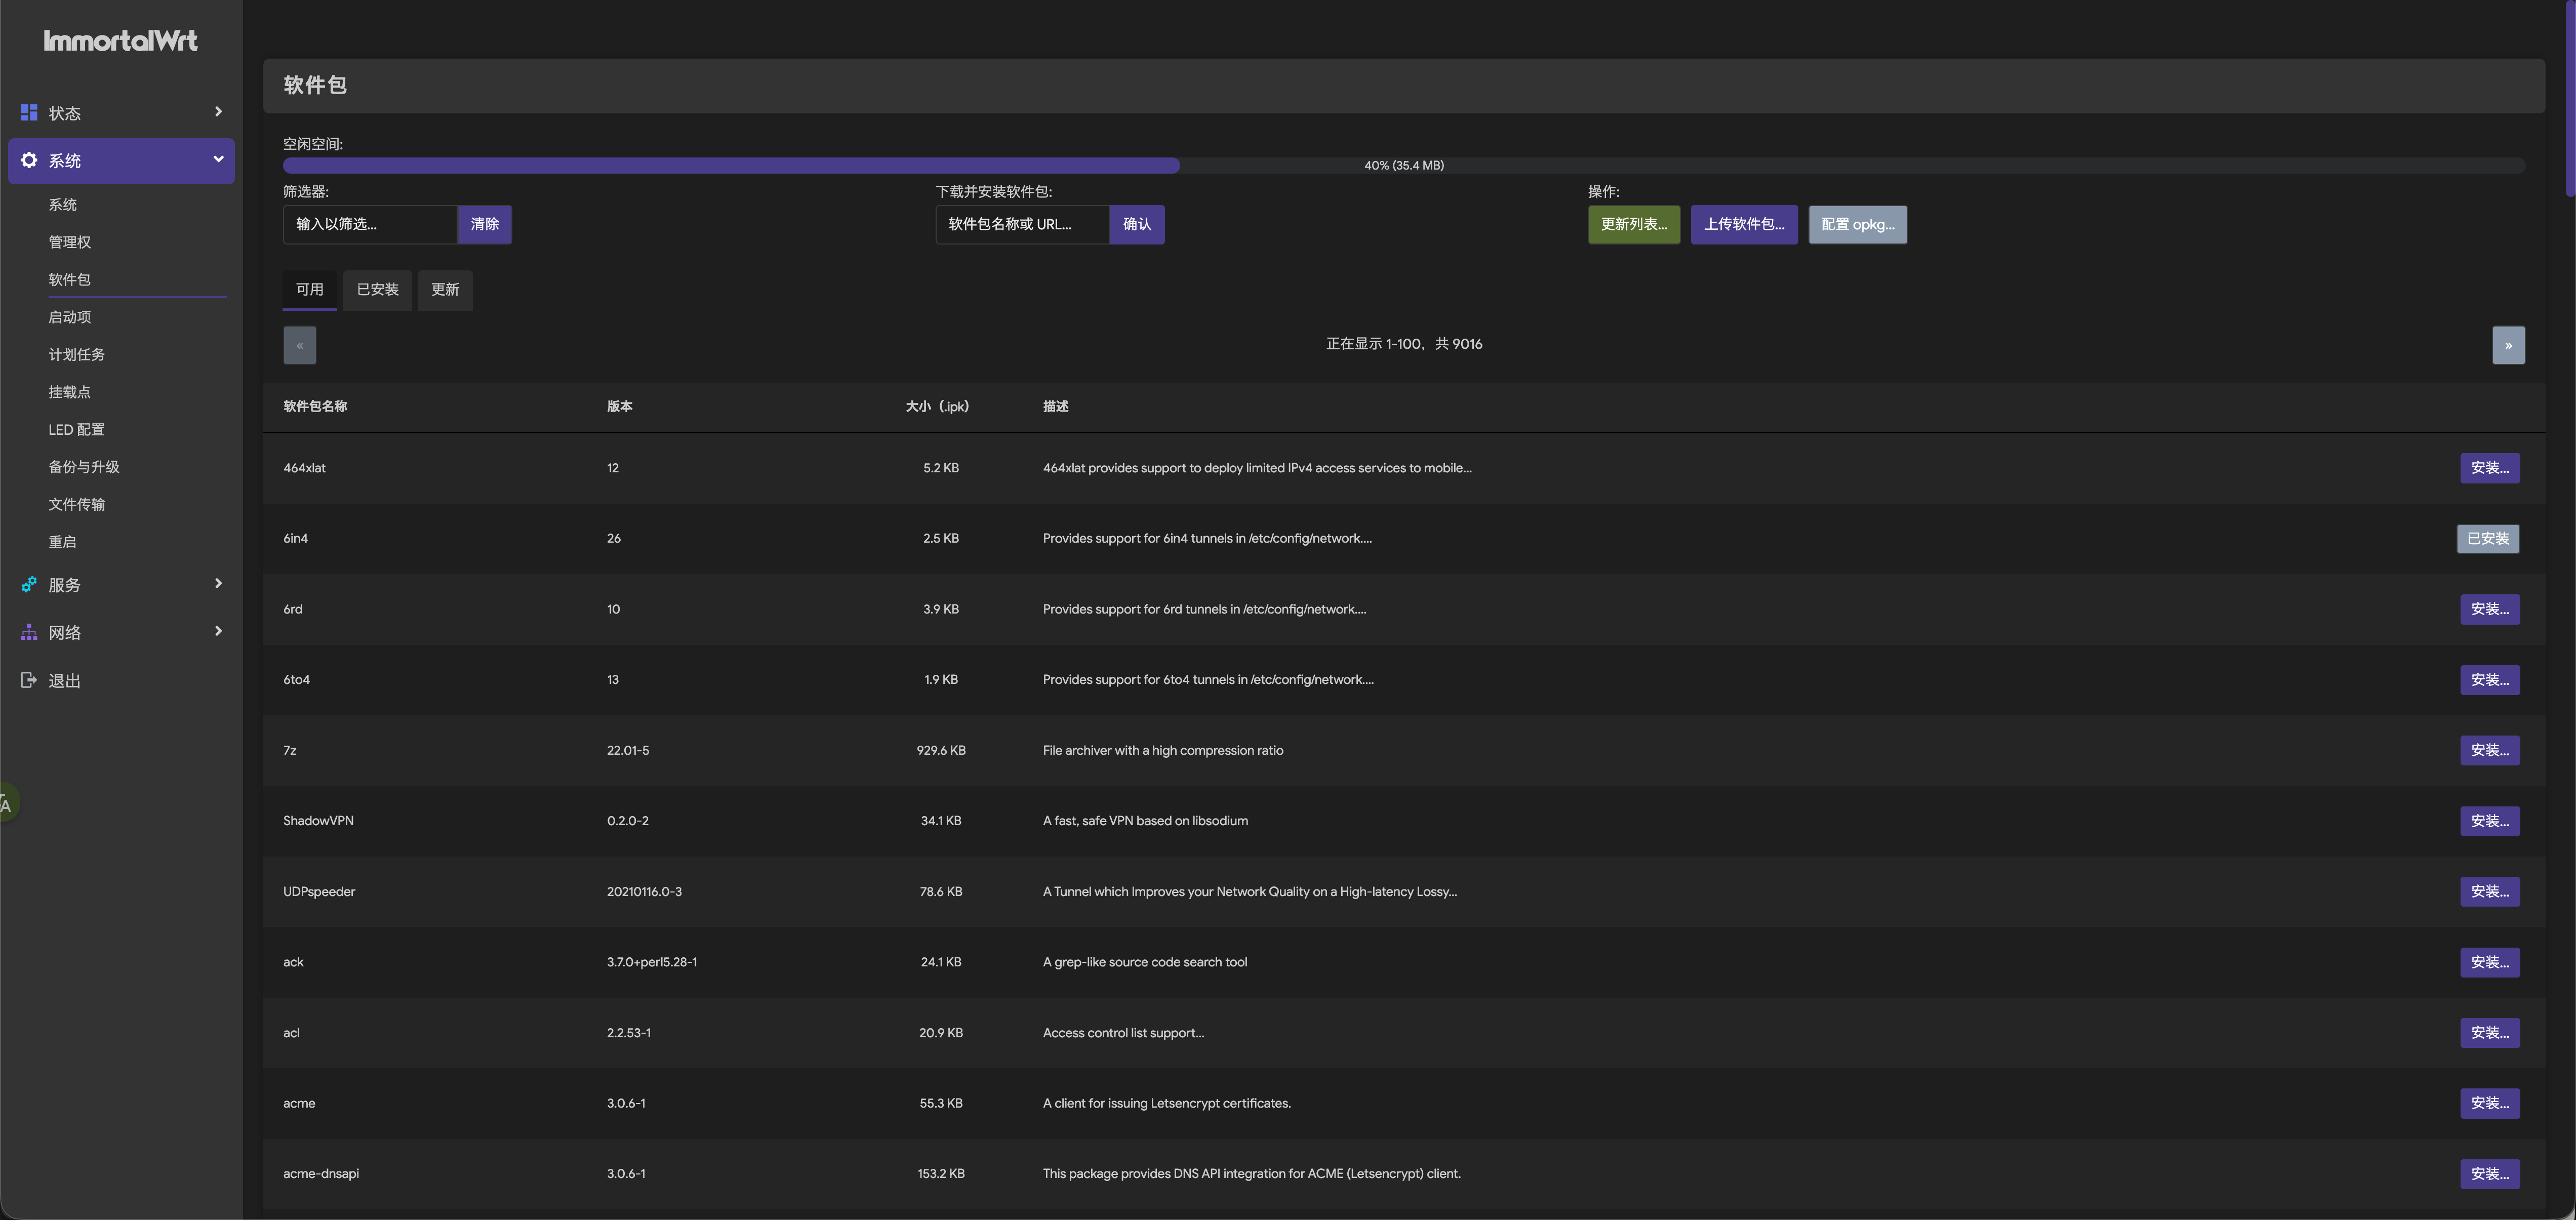Expand the 状态 menu chevron
This screenshot has width=2576, height=1220.
pos(218,112)
